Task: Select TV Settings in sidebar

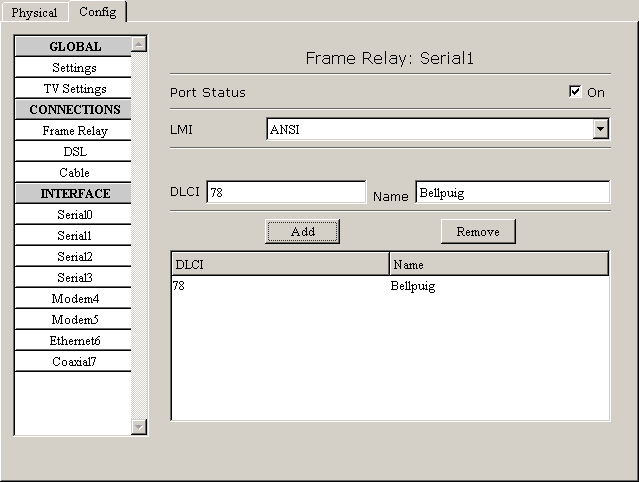Action: click(74, 89)
